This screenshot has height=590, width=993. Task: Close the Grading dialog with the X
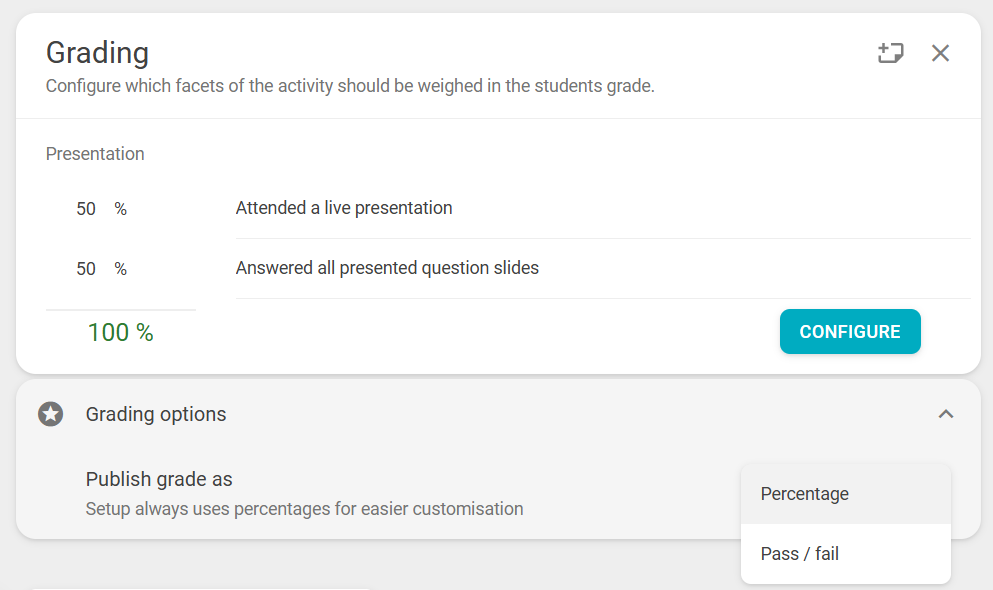coord(940,53)
